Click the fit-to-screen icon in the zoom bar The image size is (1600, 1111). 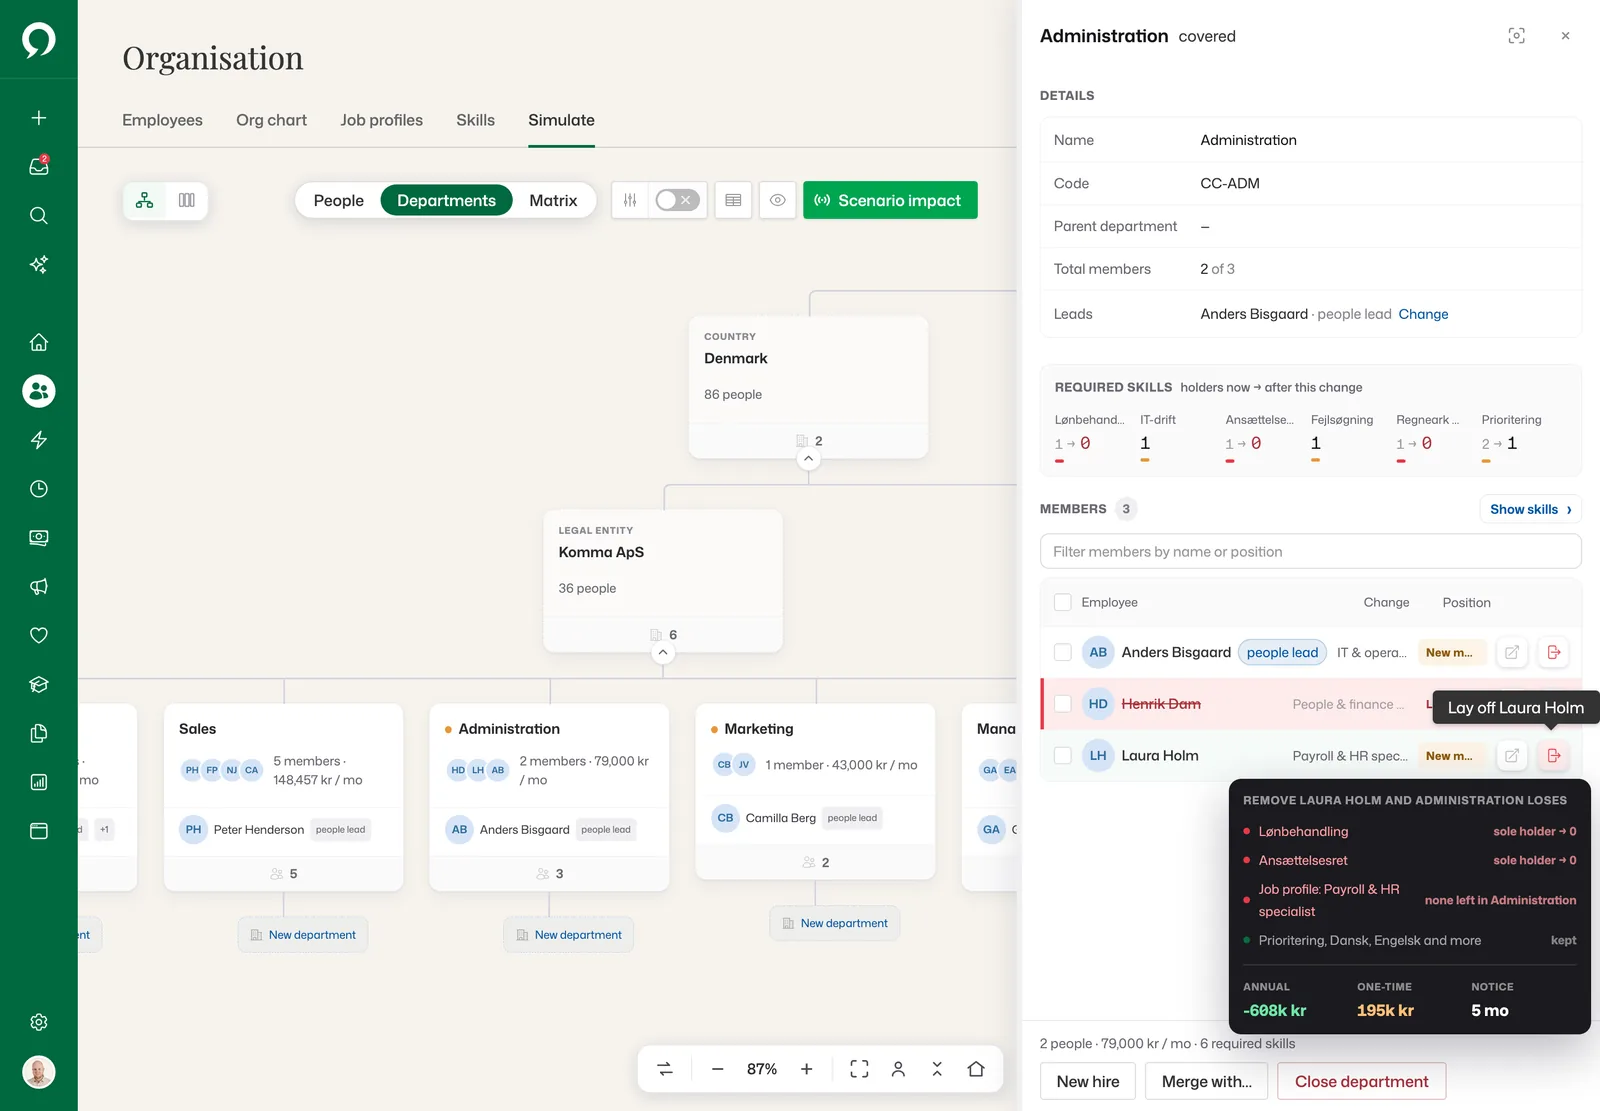[859, 1069]
